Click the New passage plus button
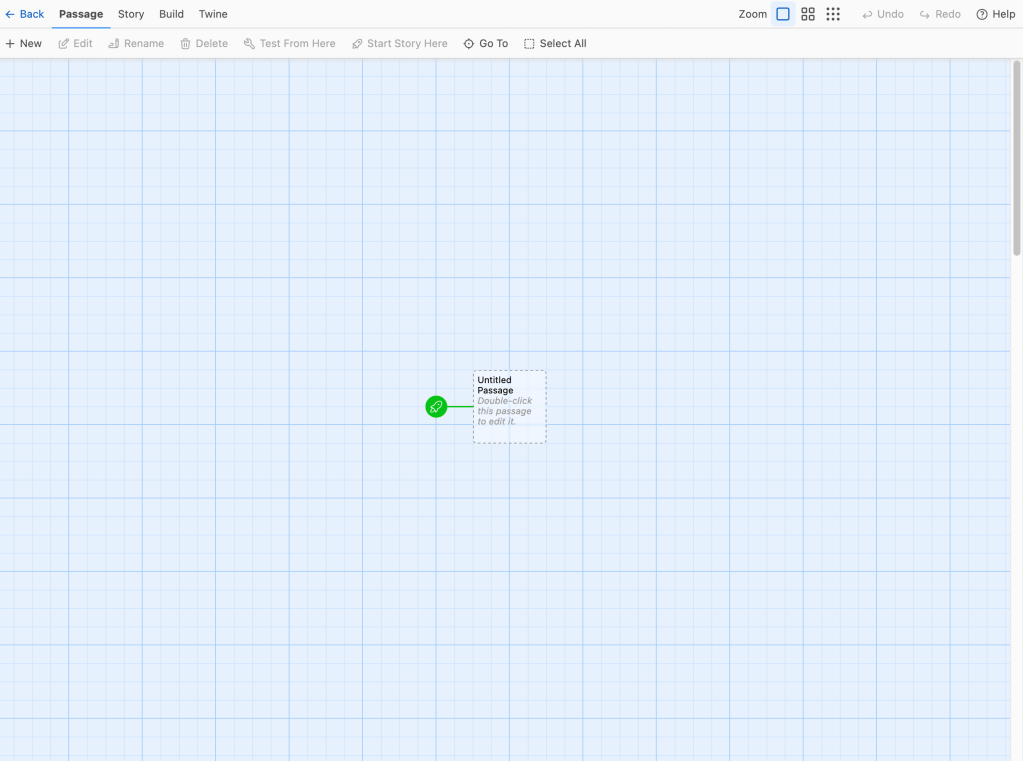Viewport: 1023px width, 761px height. click(24, 44)
